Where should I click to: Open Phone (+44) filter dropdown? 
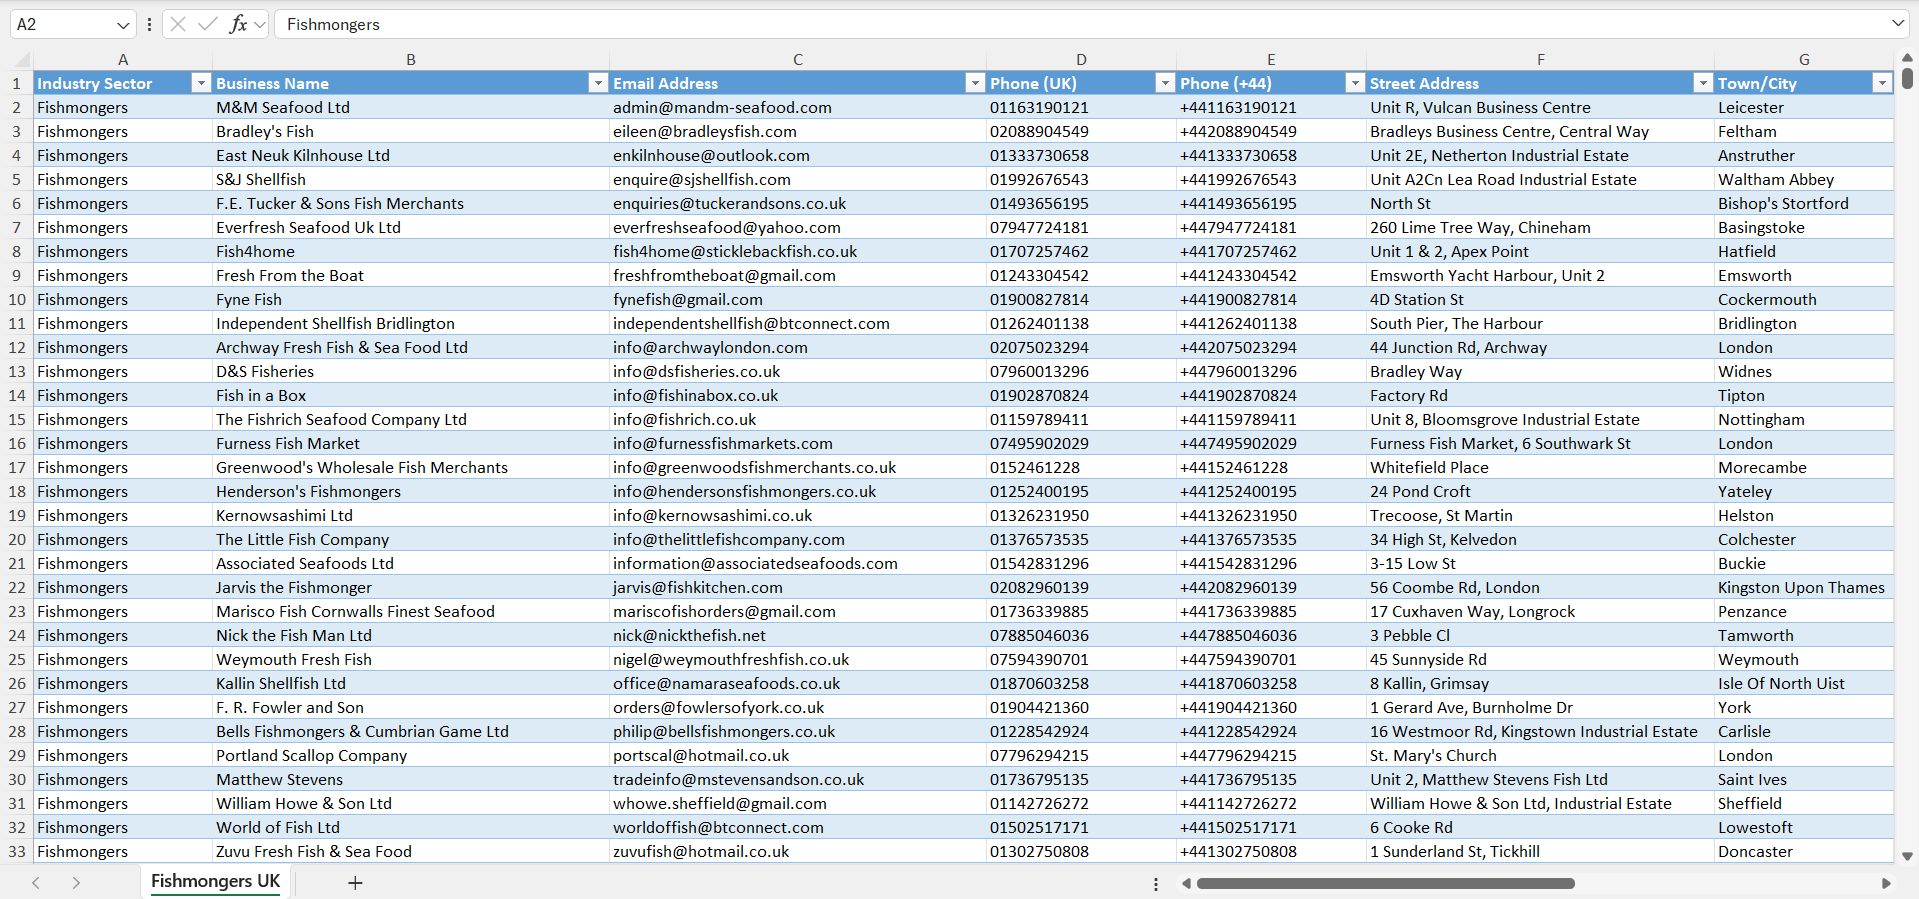[1355, 83]
